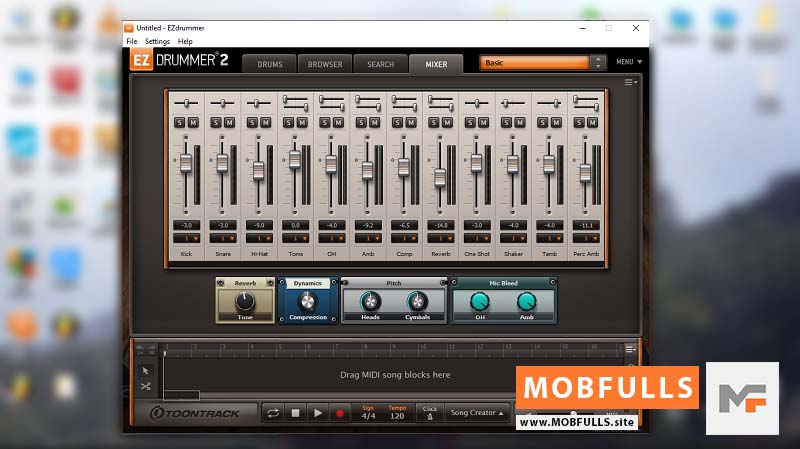
Task: Open the Toms output channel dropdown
Action: [295, 238]
